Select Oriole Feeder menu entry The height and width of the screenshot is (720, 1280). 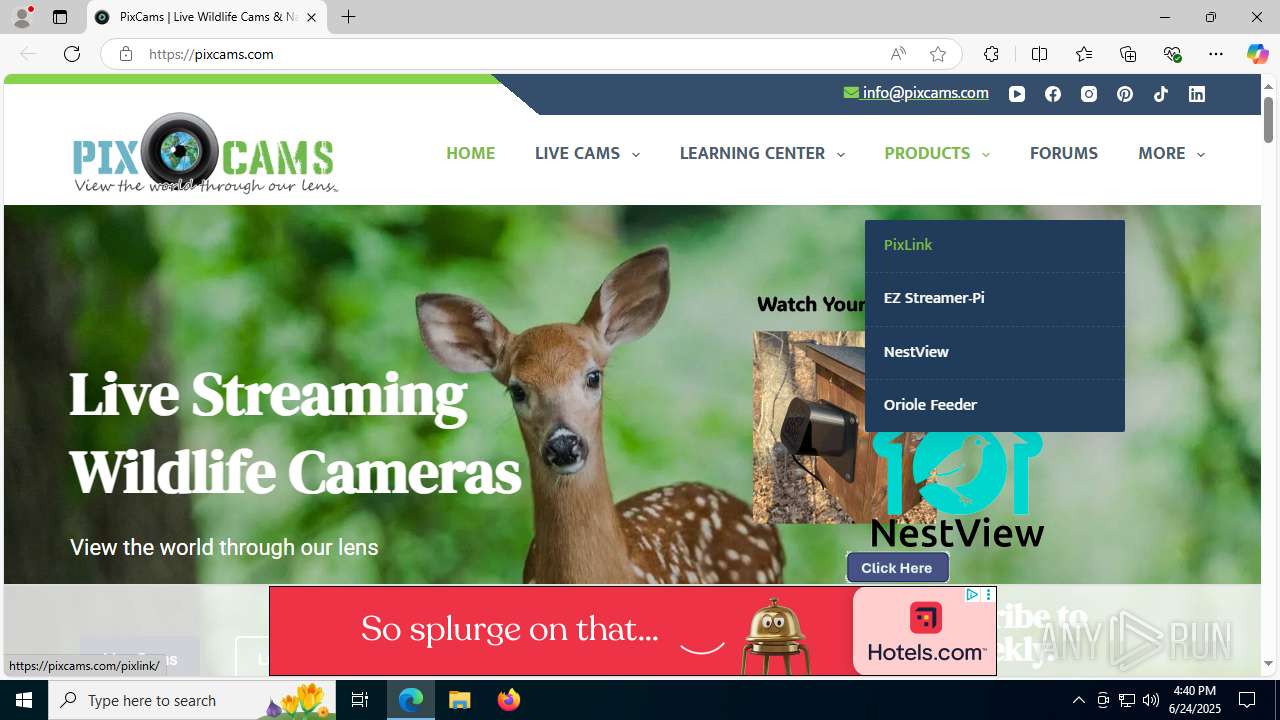coord(995,405)
